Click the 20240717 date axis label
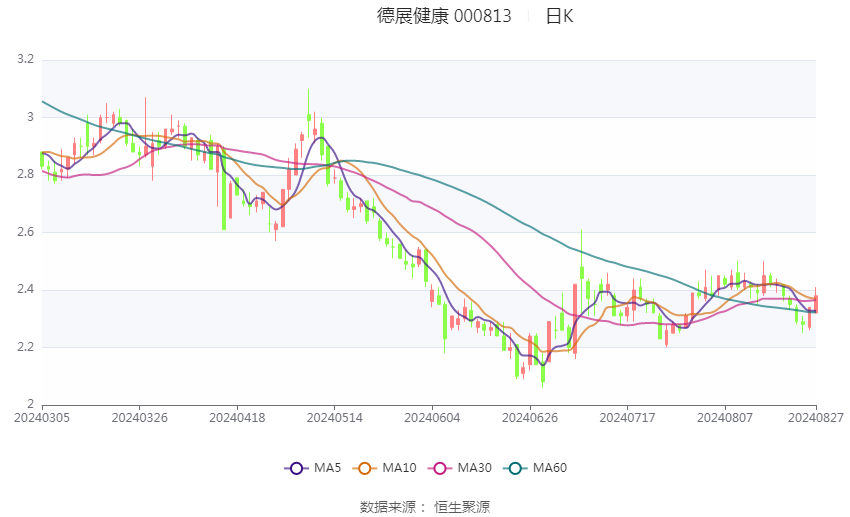The width and height of the screenshot is (850, 517). (x=627, y=418)
